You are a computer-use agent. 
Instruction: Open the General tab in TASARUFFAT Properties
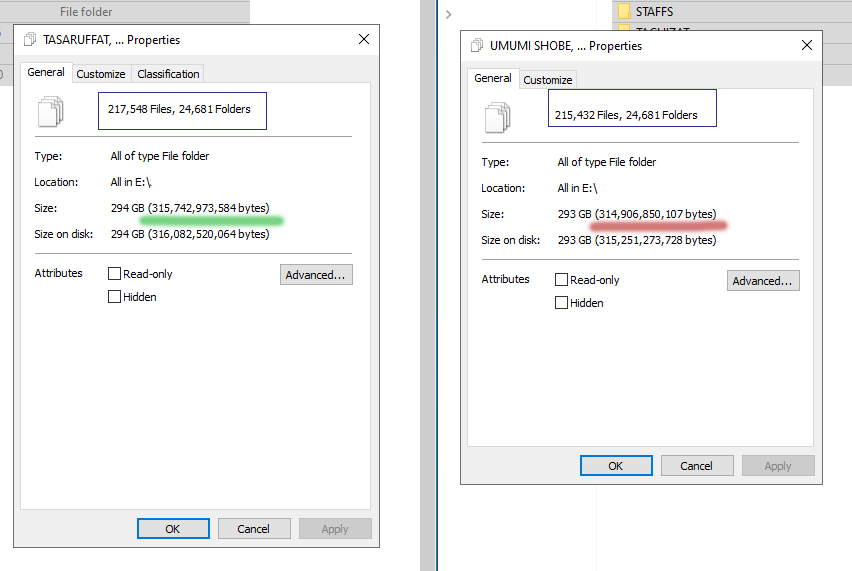46,72
